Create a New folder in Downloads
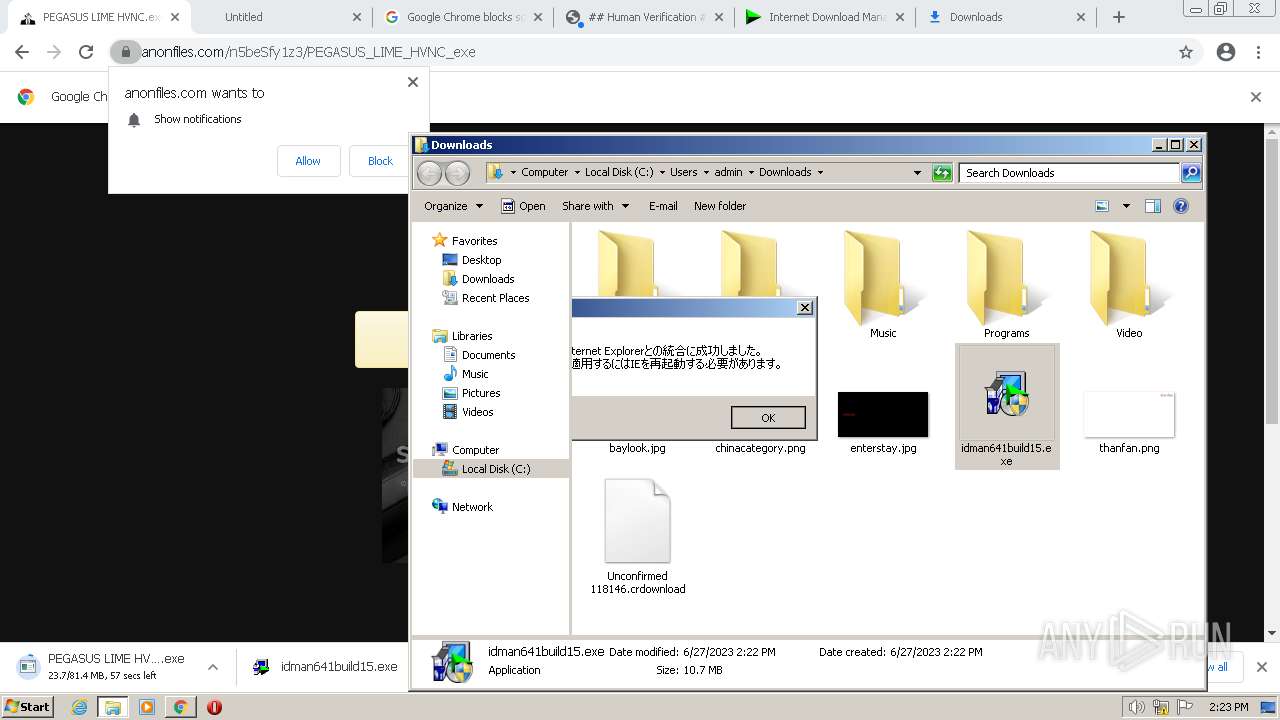The width and height of the screenshot is (1280, 720). (x=720, y=206)
